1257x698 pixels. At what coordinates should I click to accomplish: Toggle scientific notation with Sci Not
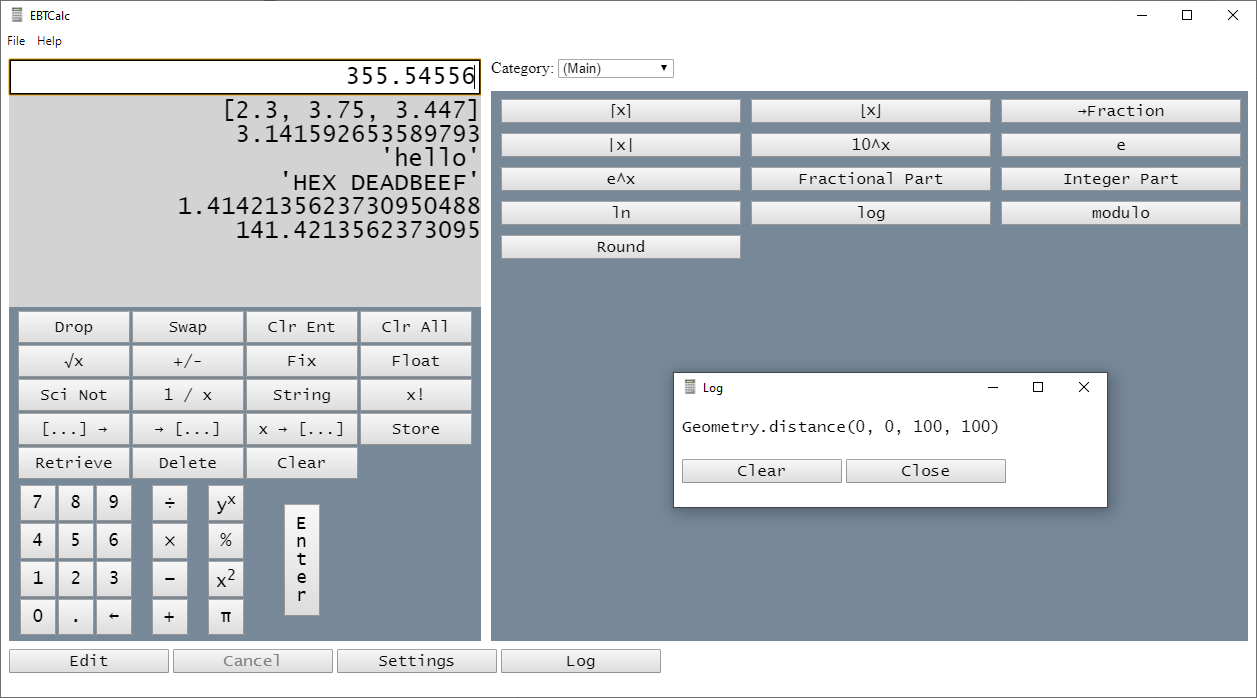click(x=73, y=395)
